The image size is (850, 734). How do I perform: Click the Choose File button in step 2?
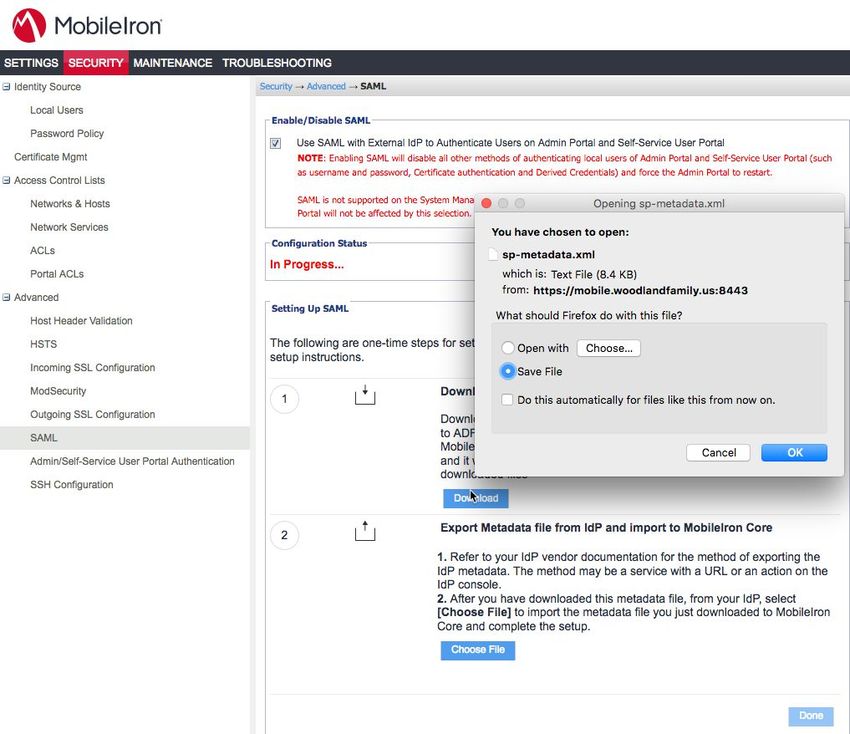pyautogui.click(x=478, y=650)
